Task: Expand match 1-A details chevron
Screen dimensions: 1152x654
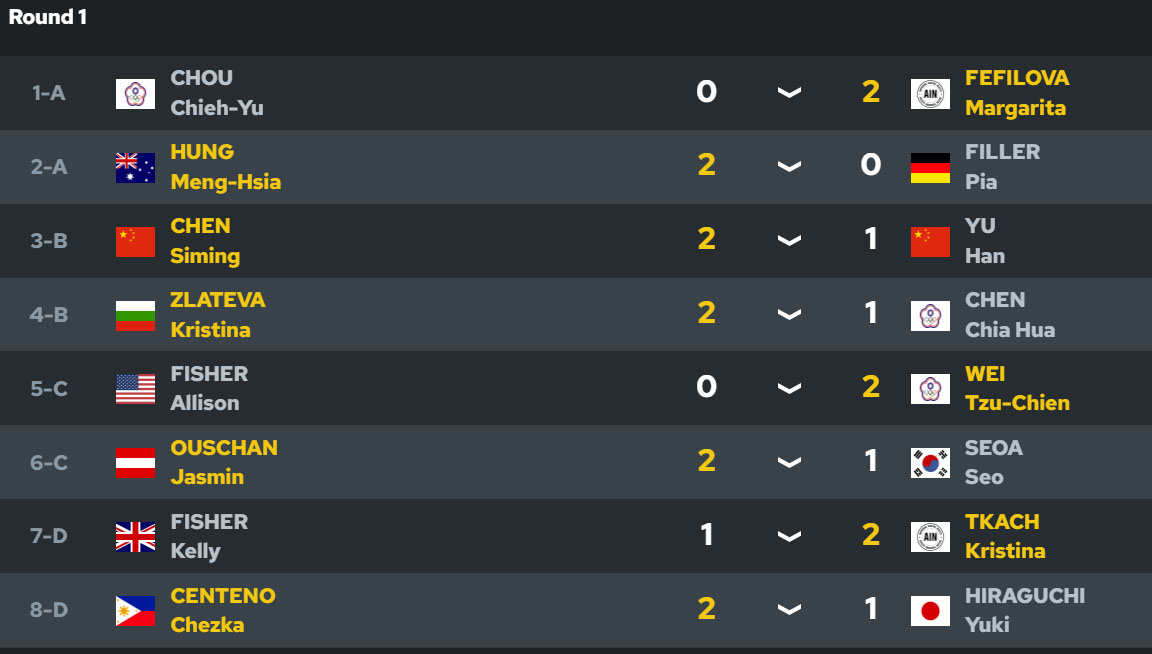Action: pos(789,93)
